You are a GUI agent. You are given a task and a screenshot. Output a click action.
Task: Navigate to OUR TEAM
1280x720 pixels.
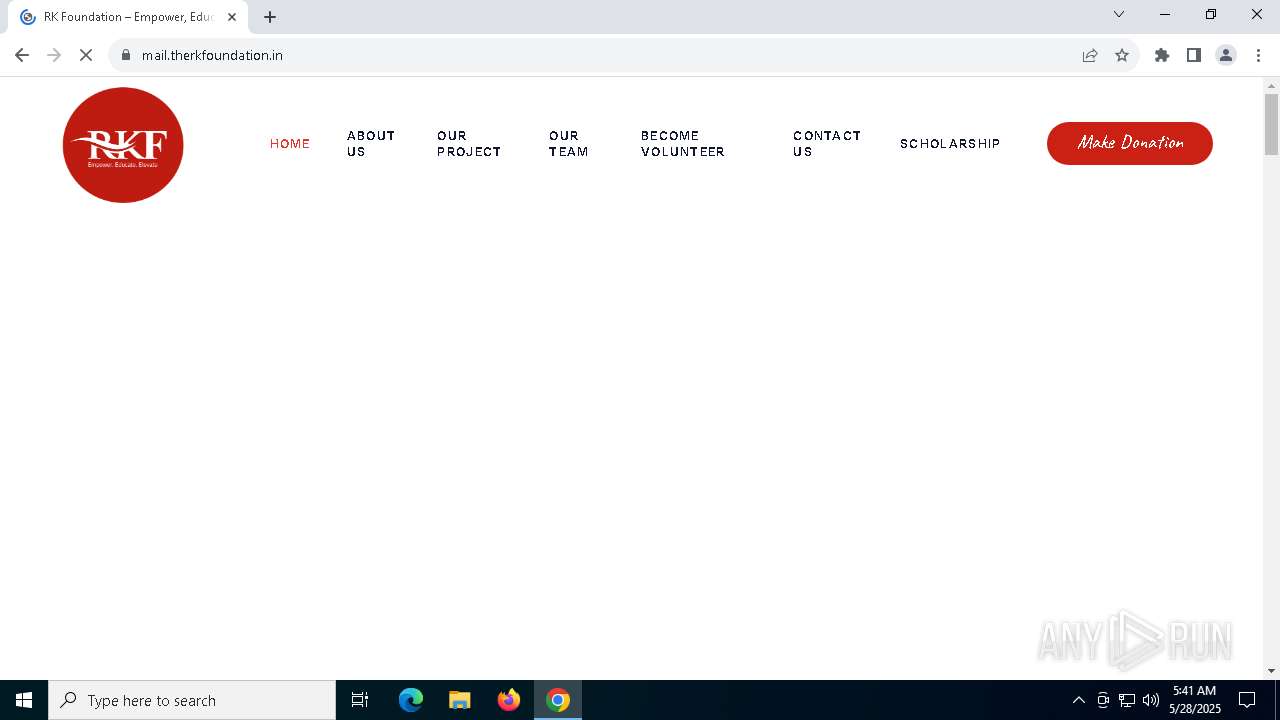pyautogui.click(x=568, y=144)
